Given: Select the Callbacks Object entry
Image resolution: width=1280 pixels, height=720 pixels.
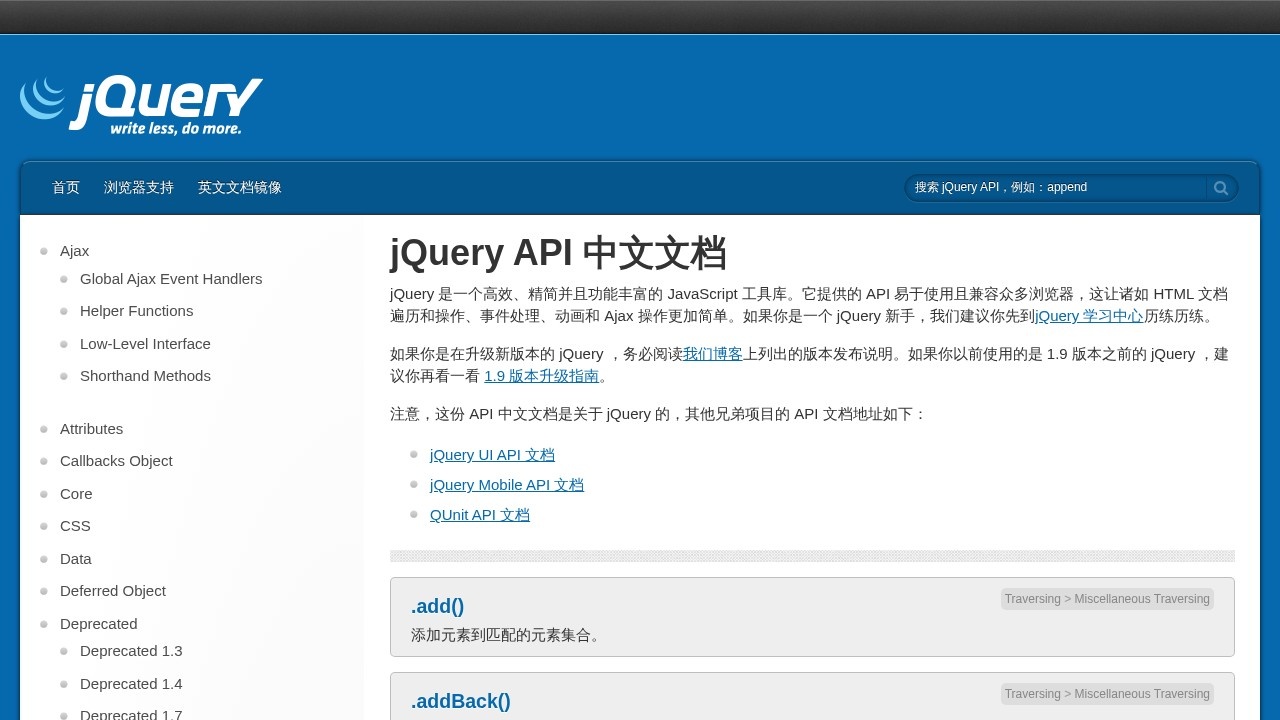Looking at the screenshot, I should pyautogui.click(x=116, y=460).
